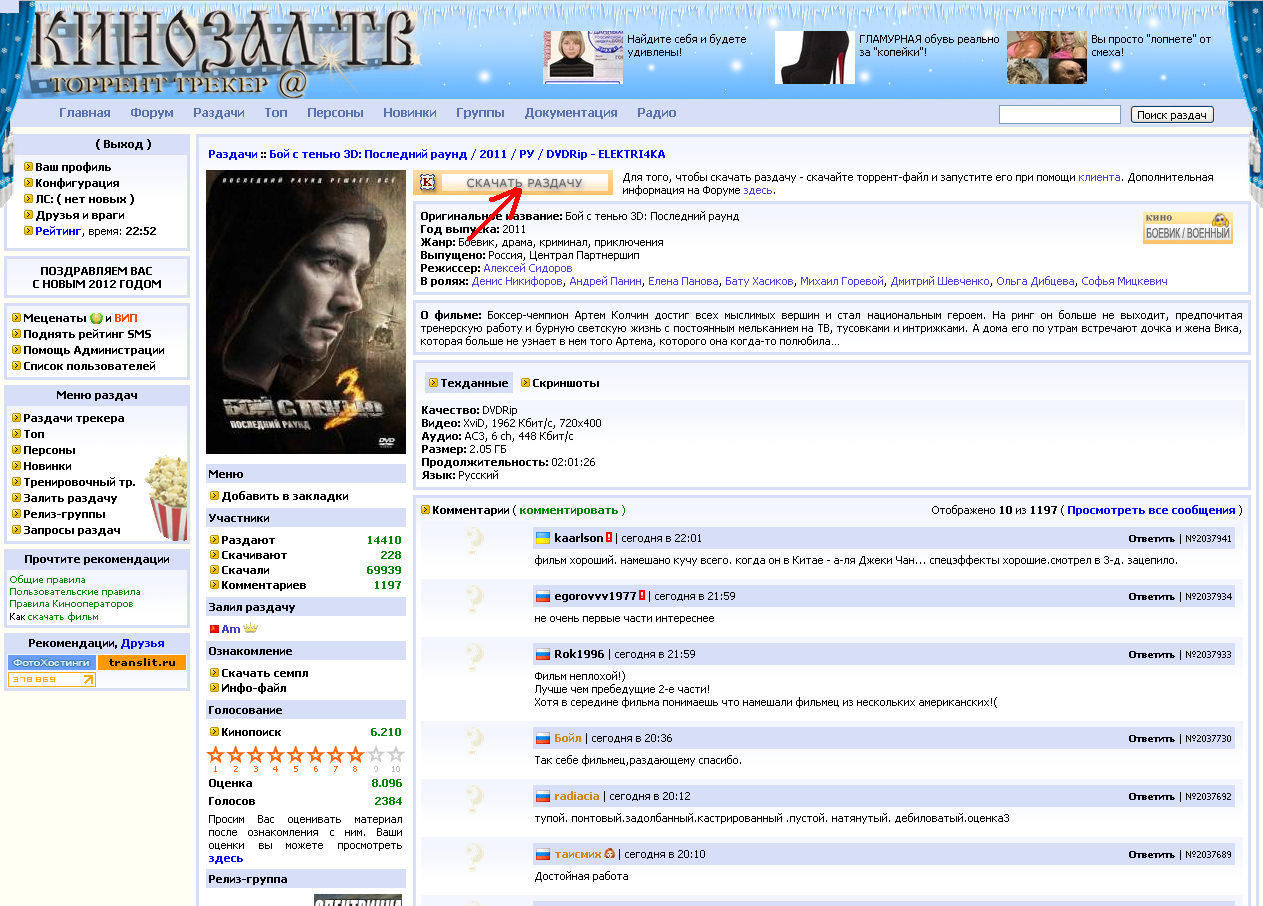The width and height of the screenshot is (1263, 906).
Task: Click the red exclamation mark beside egorovvv1977
Action: click(642, 596)
